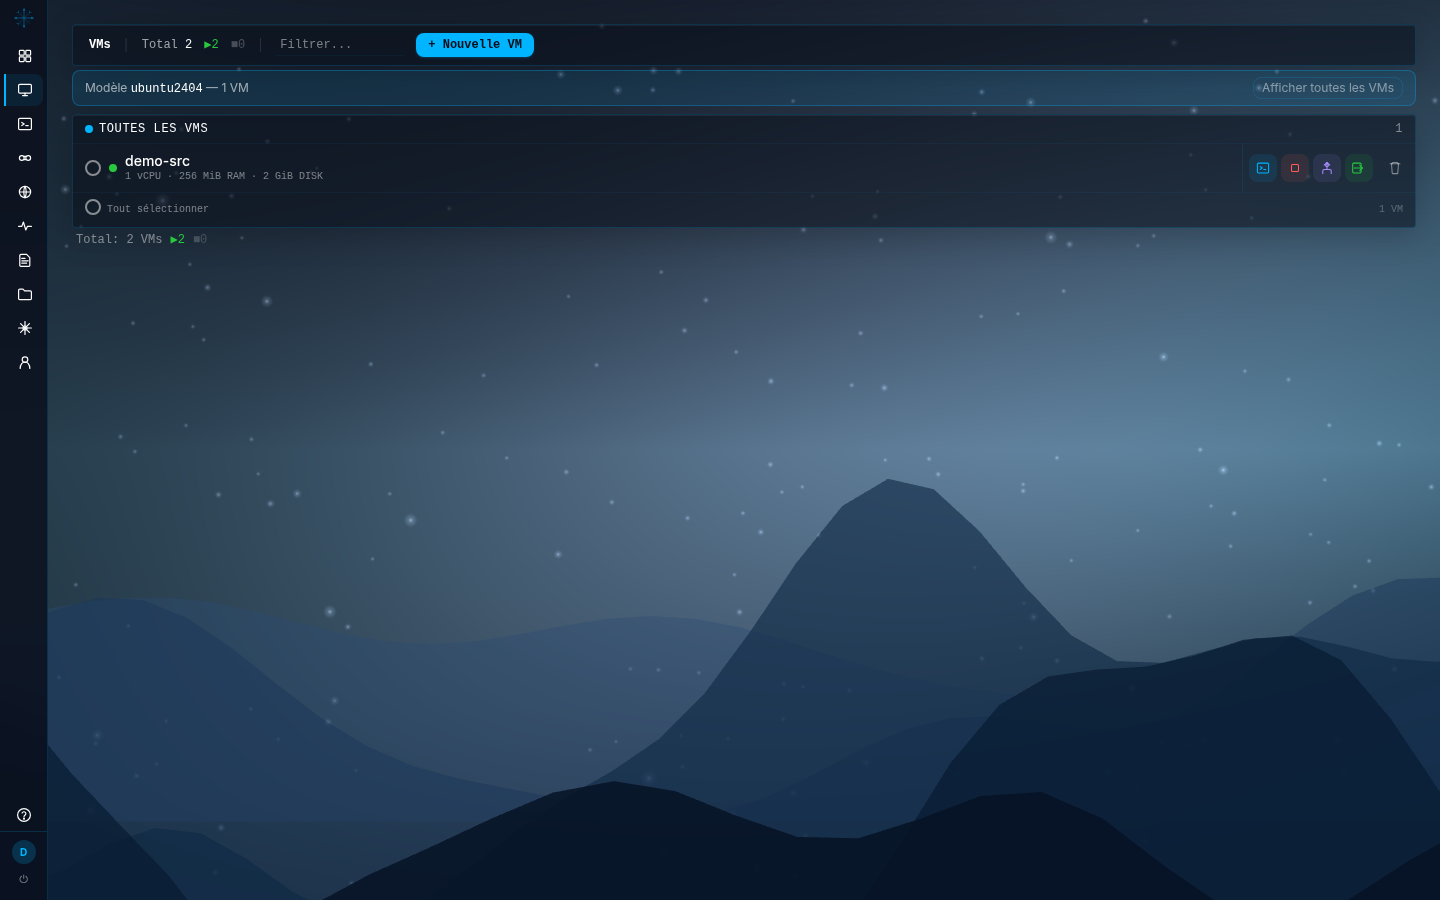This screenshot has height=900, width=1440.
Task: Click the running VMs count in toolbar
Action: click(x=211, y=45)
